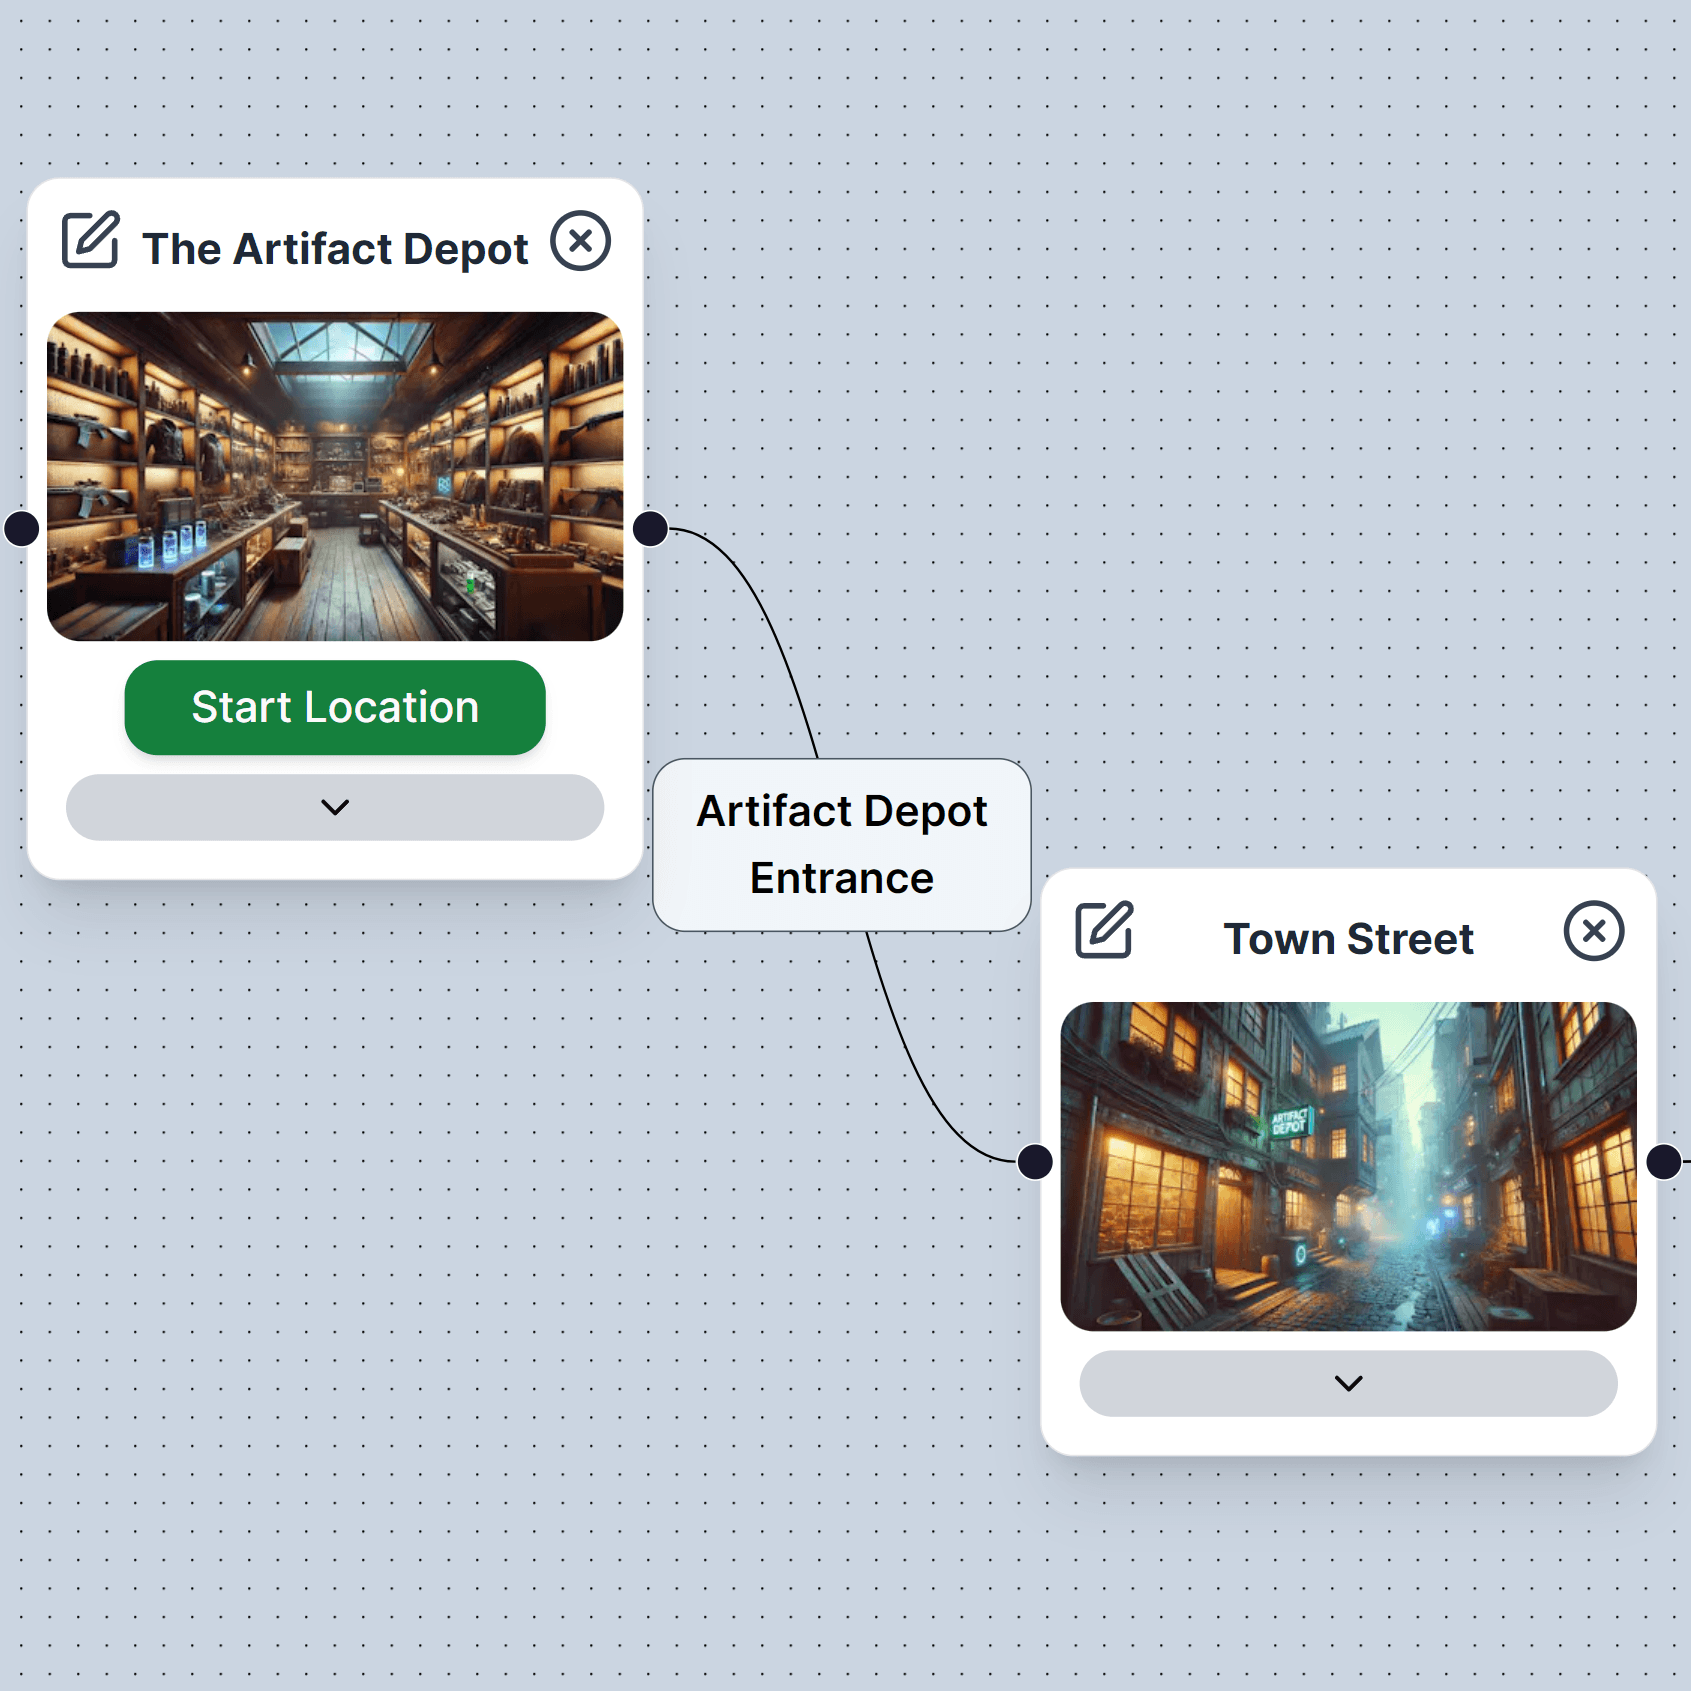Select the Town Street title text
Screen dimensions: 1691x1691
pos(1349,939)
